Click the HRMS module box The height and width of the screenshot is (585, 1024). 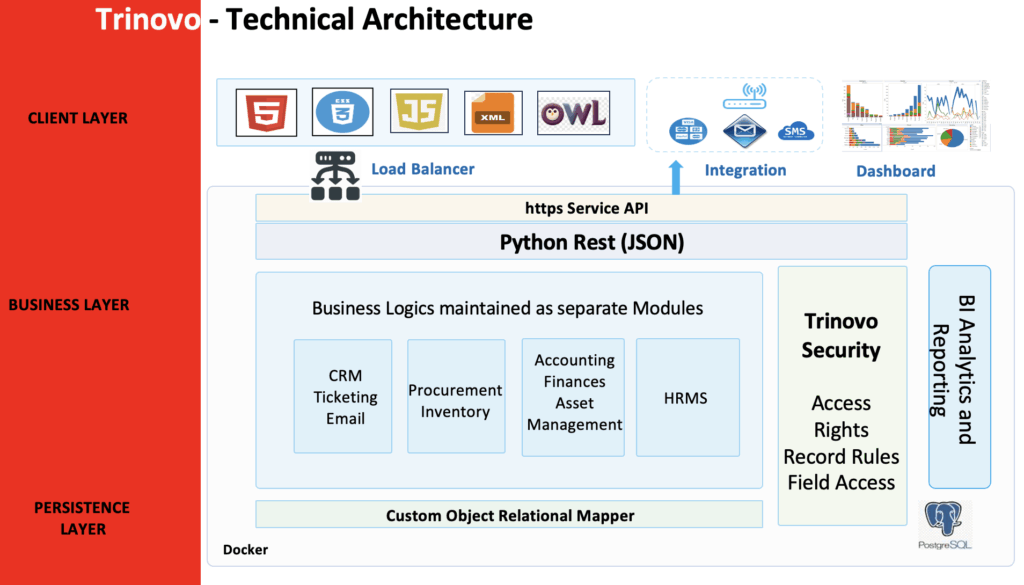[686, 396]
